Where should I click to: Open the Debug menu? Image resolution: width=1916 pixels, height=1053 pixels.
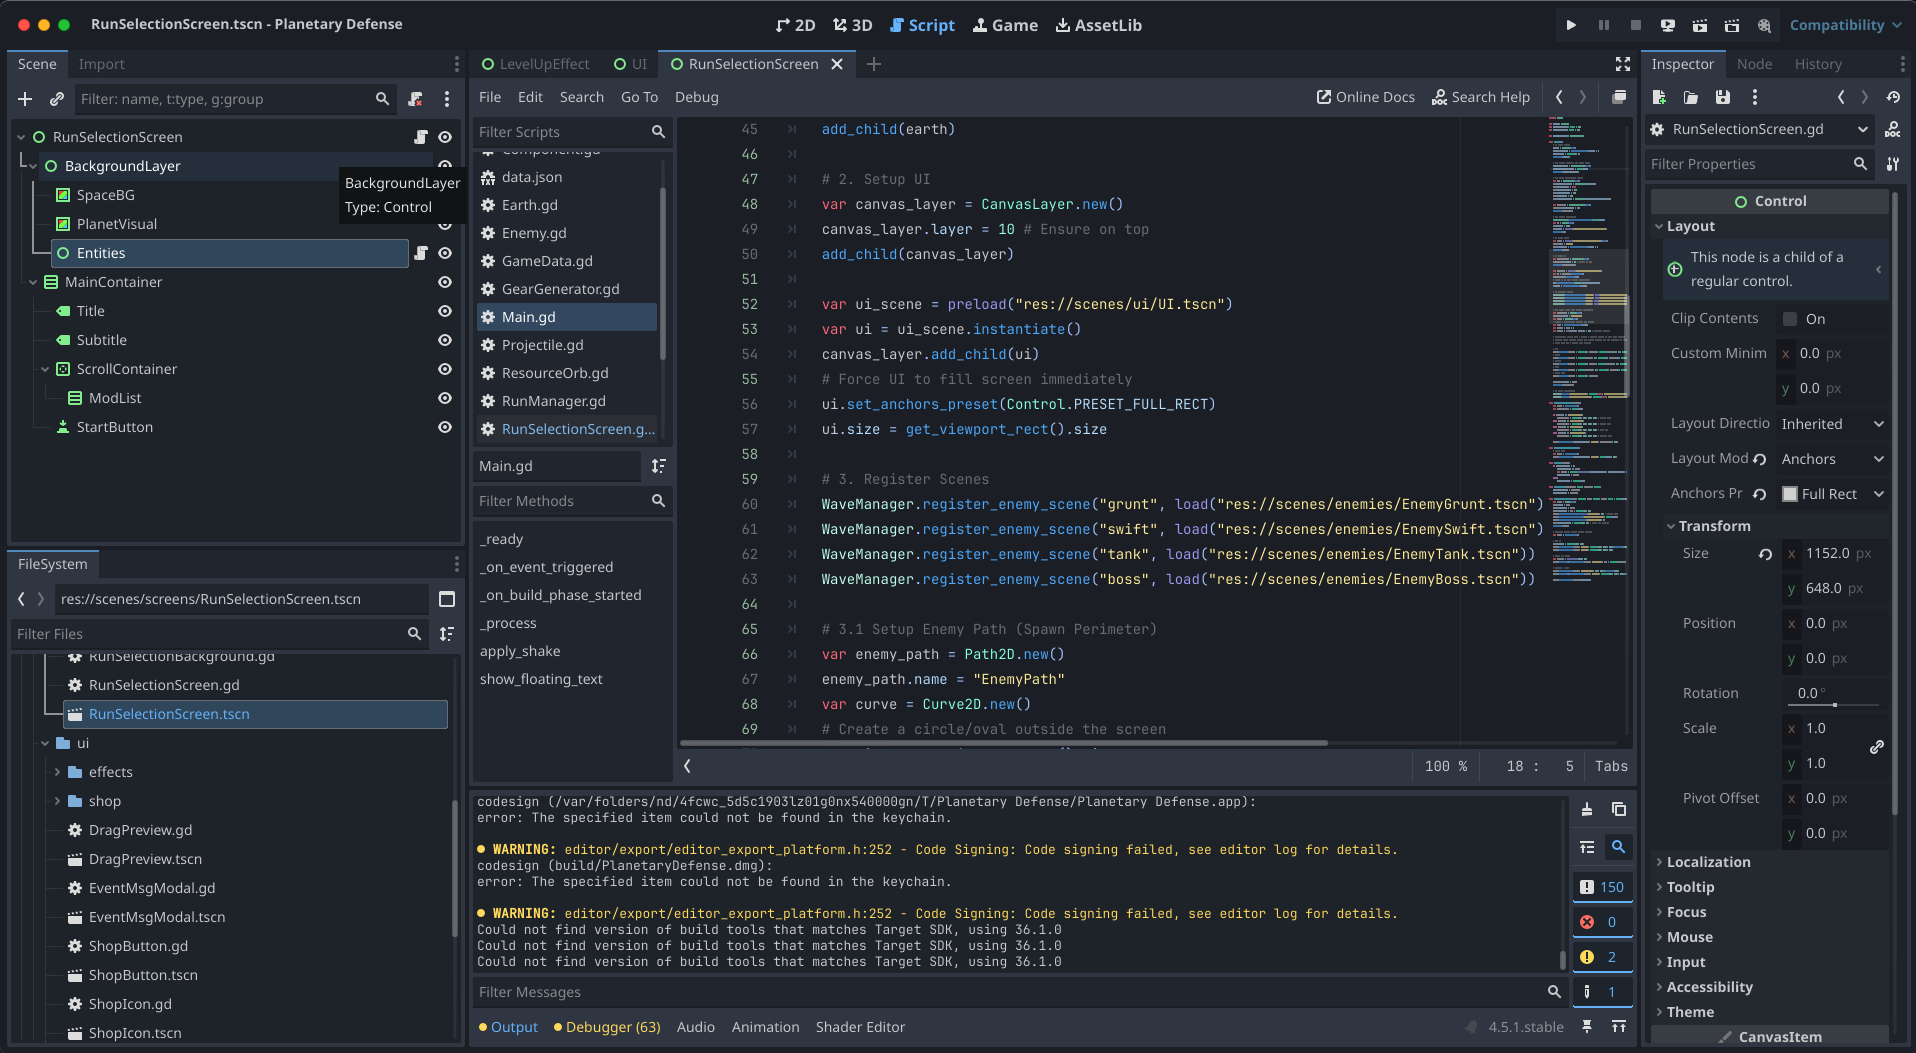pyautogui.click(x=696, y=97)
